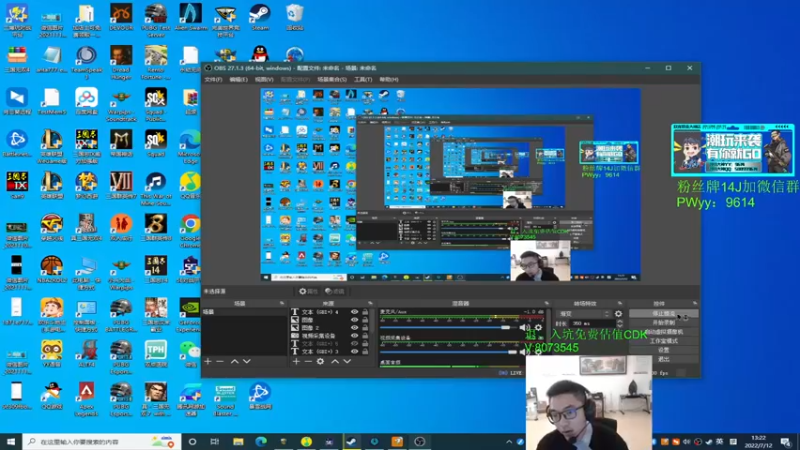Image resolution: width=800 pixels, height=450 pixels.
Task: Click 停止推流 stop streaming button
Action: coord(663,313)
